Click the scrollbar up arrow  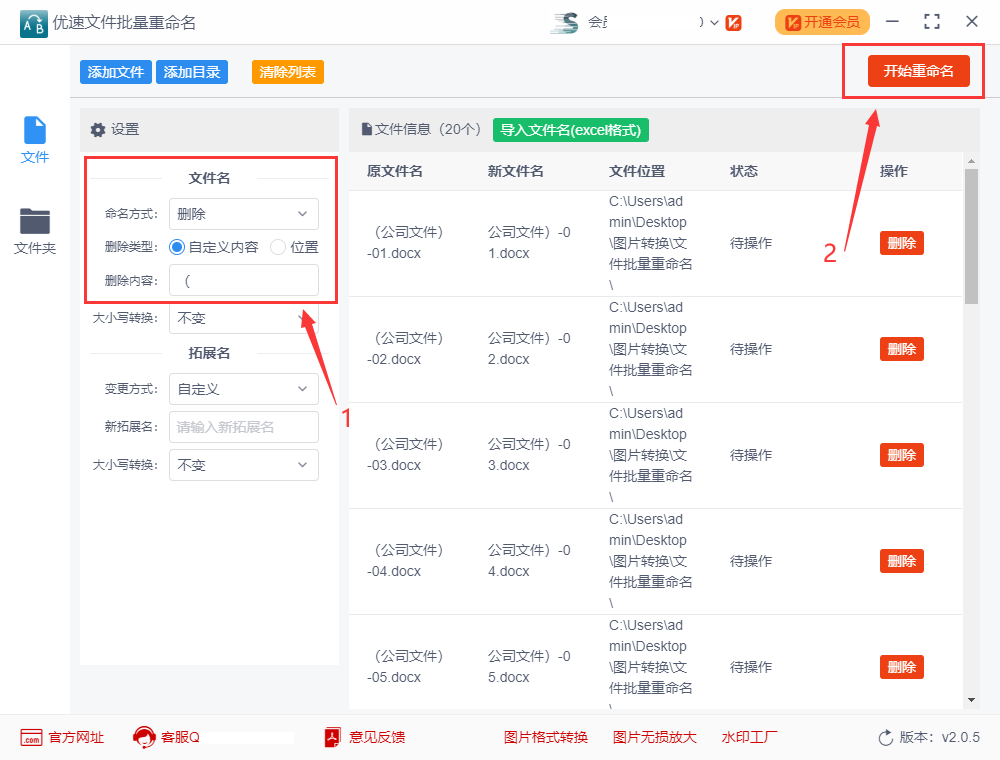tap(971, 161)
